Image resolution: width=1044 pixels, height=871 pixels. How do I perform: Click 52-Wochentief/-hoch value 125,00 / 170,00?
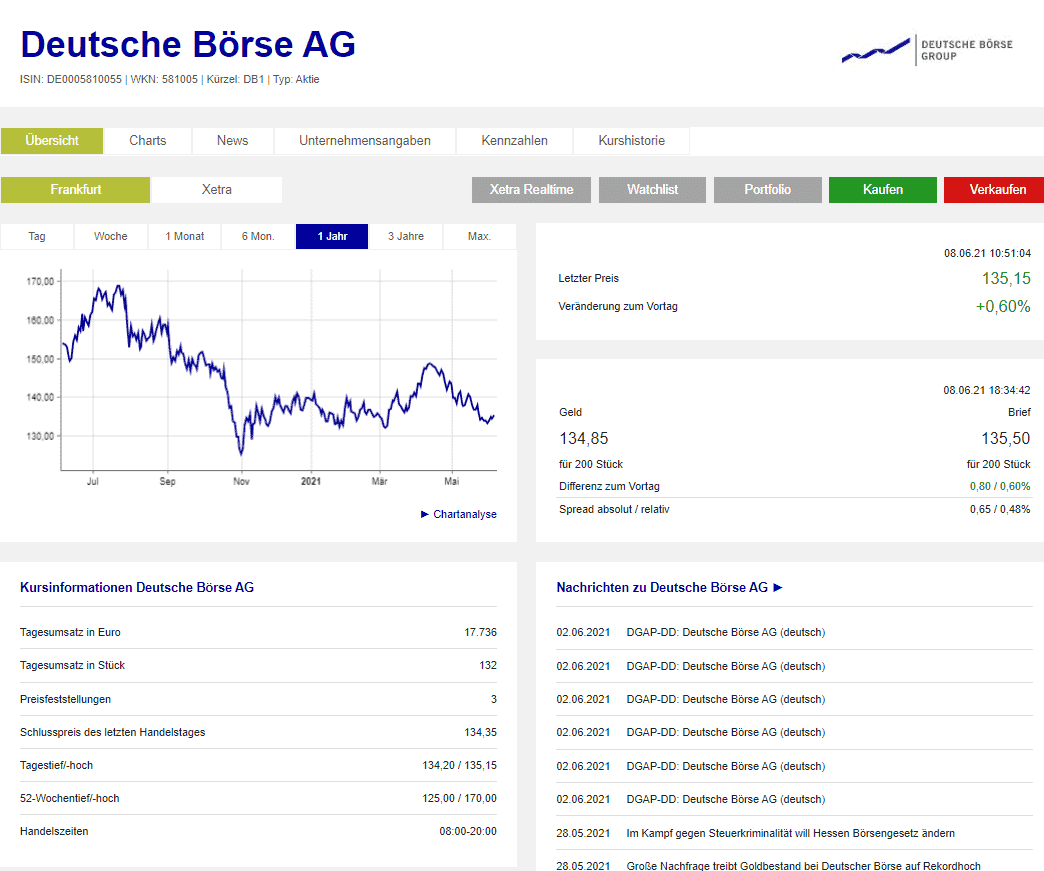click(x=459, y=798)
